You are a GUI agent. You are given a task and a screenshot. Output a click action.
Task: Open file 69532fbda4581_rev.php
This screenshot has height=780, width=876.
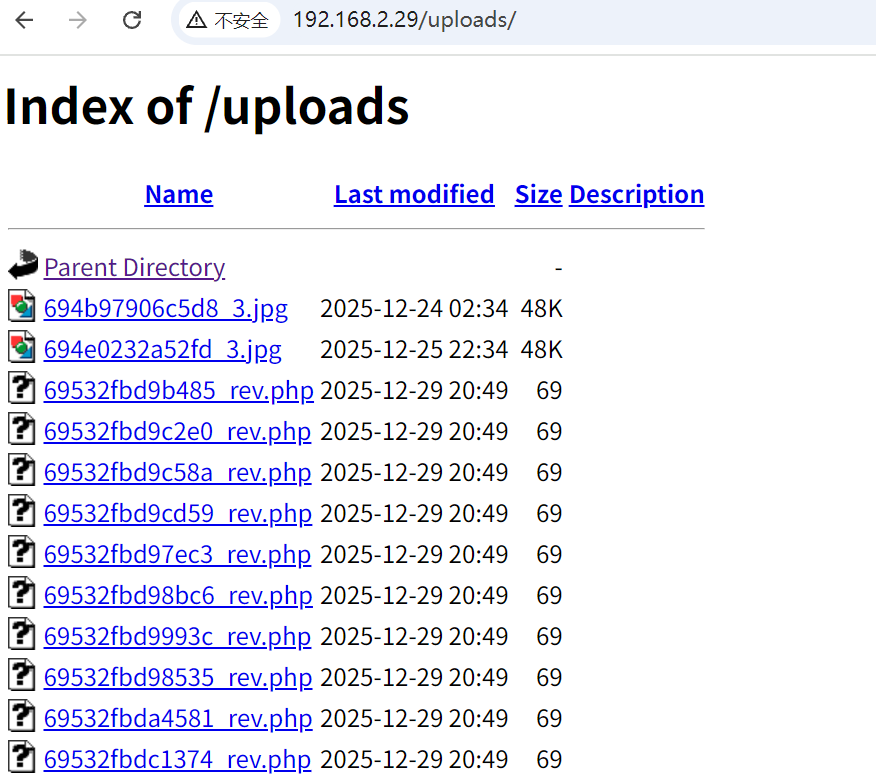coord(177,719)
